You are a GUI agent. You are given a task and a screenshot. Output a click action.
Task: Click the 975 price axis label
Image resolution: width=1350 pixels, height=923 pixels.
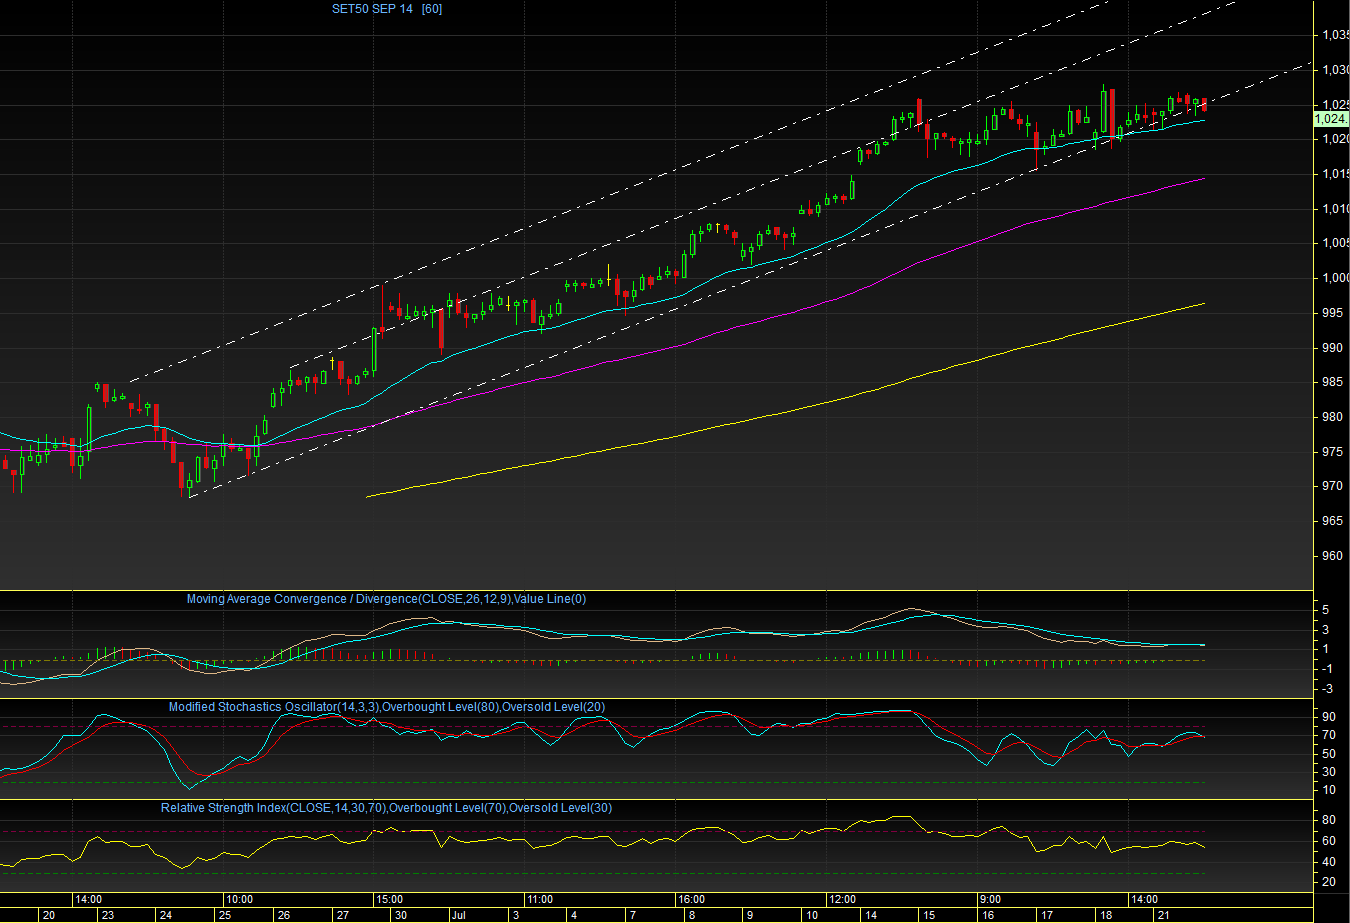[x=1332, y=452]
